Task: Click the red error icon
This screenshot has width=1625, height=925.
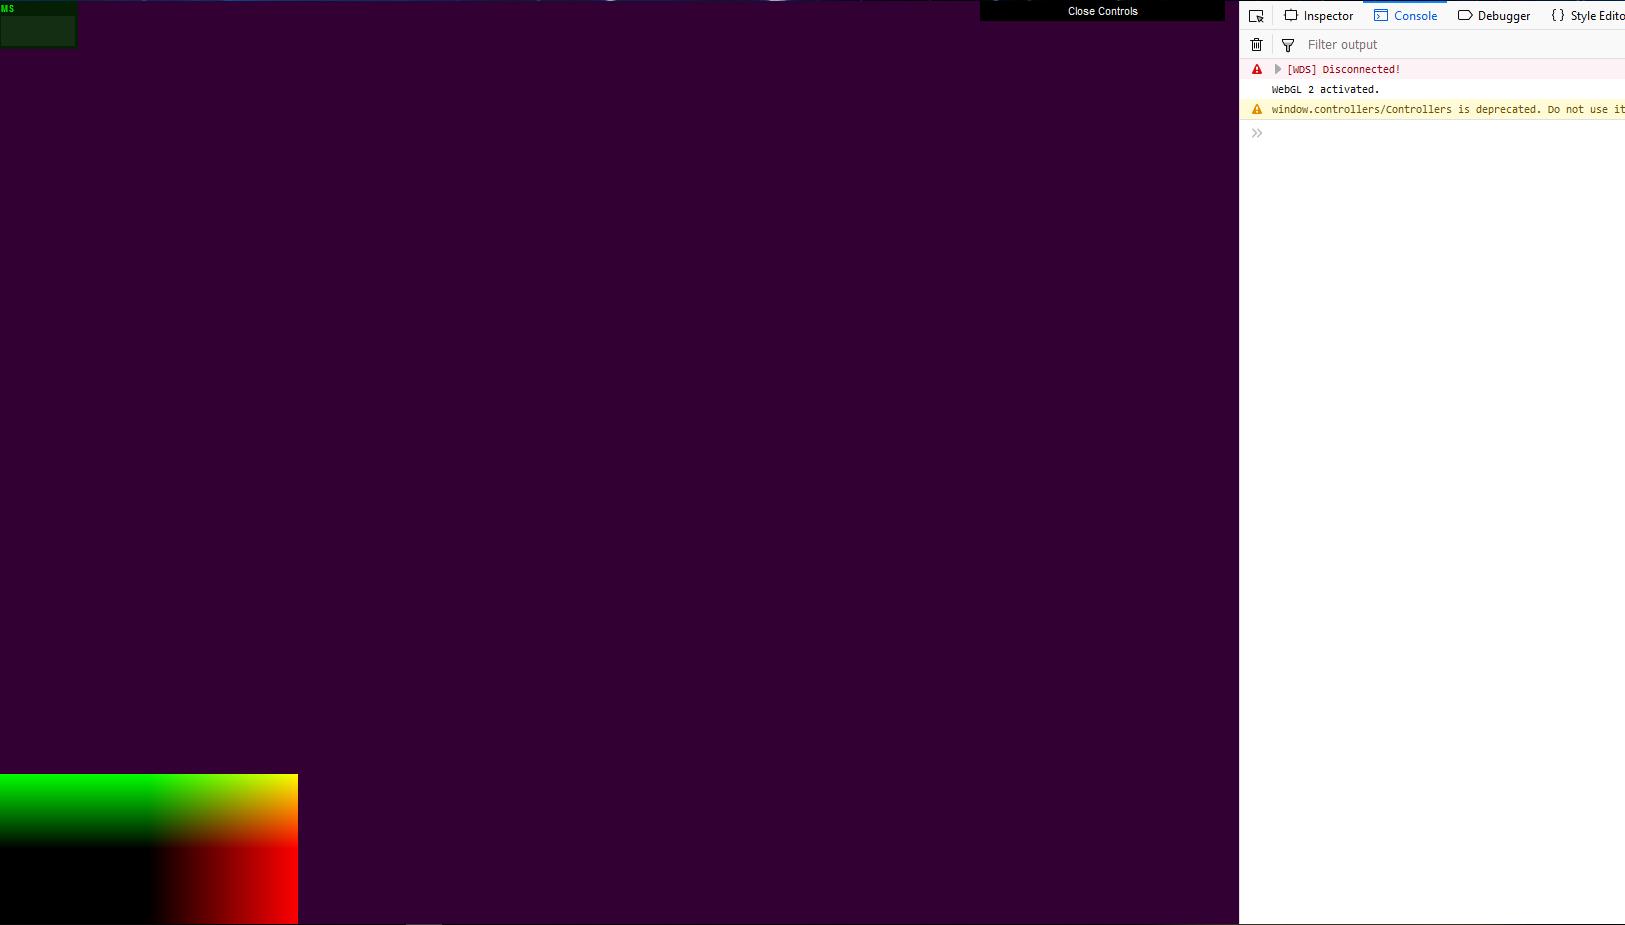Action: (1257, 69)
